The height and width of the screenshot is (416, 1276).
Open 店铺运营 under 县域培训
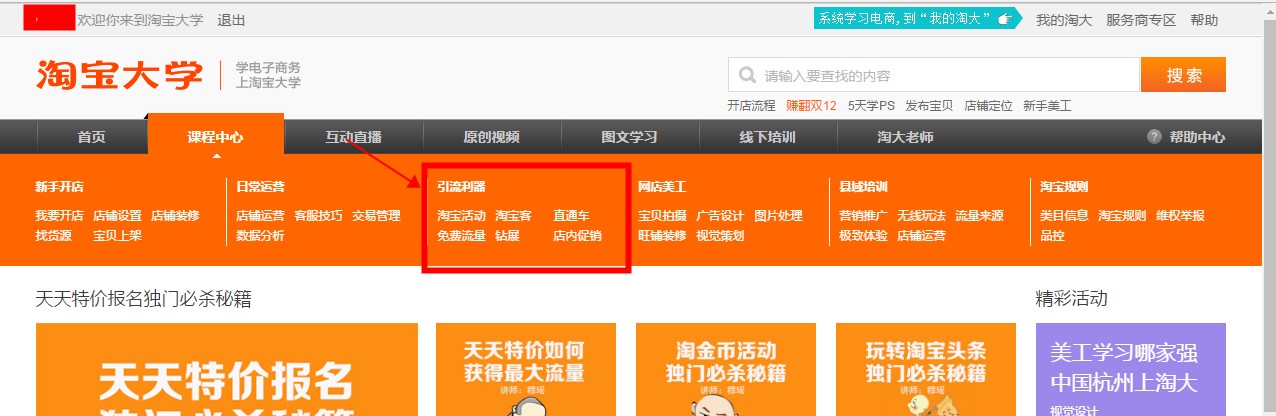(921, 235)
